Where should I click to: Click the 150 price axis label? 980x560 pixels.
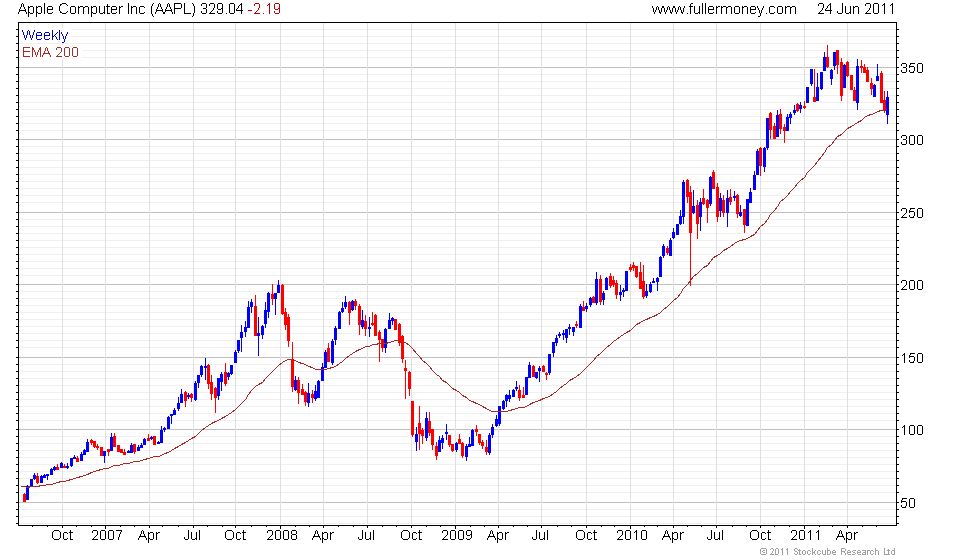point(912,358)
